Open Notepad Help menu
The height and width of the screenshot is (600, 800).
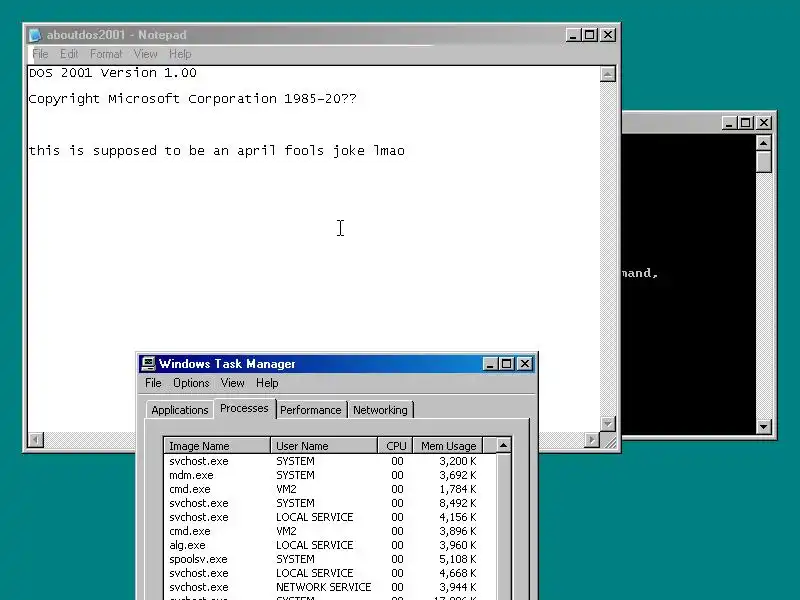[180, 54]
